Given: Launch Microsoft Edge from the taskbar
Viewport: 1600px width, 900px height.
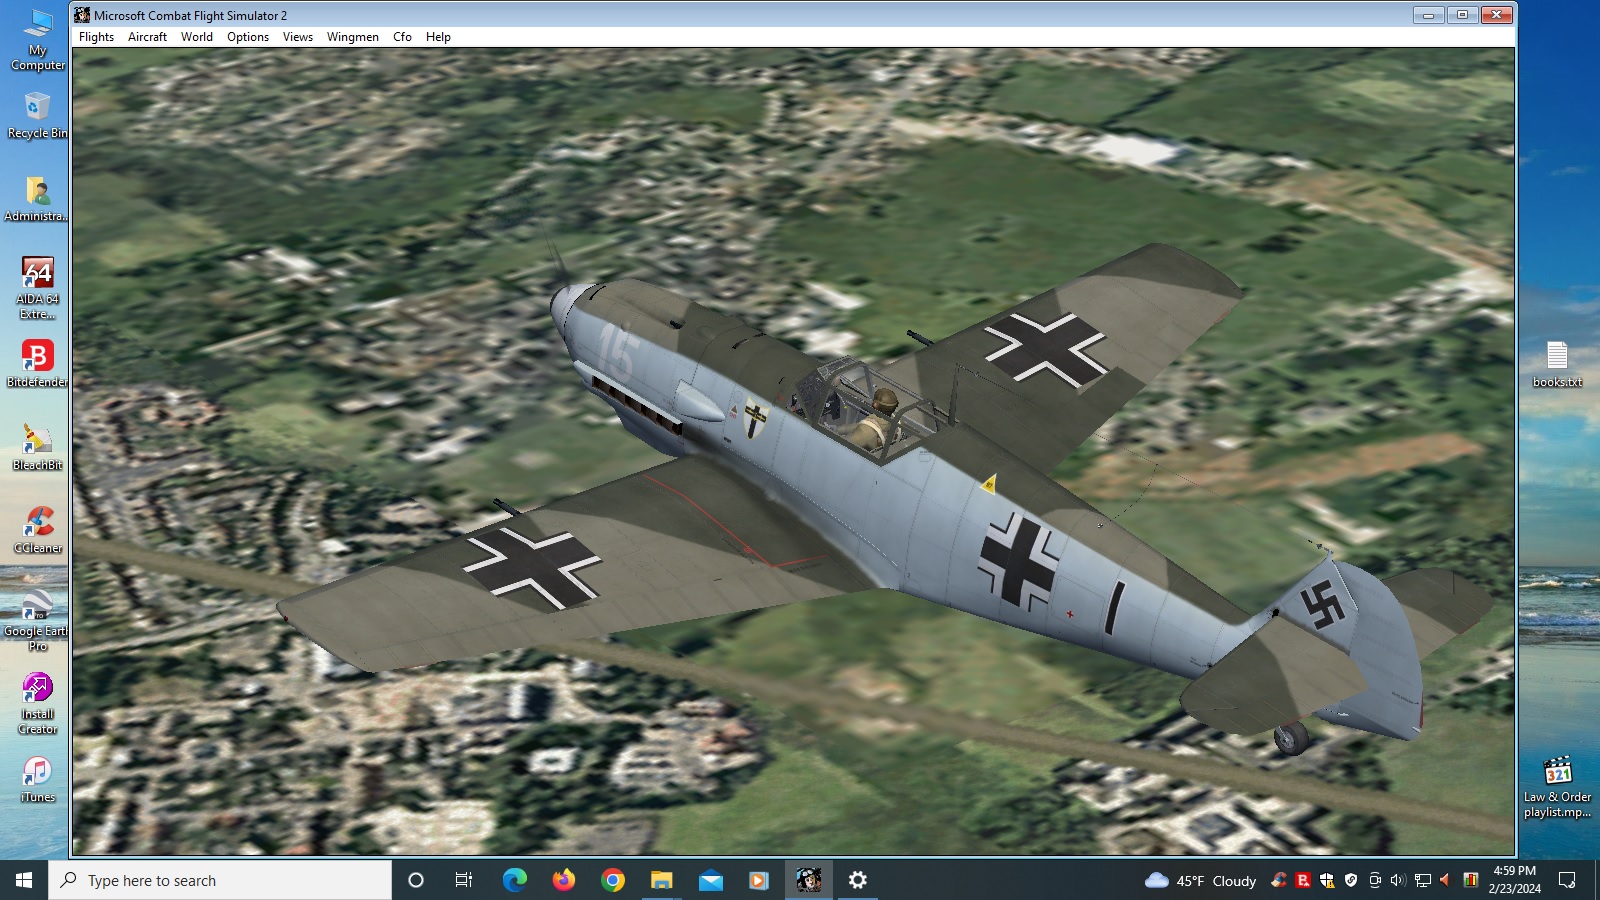Looking at the screenshot, I should point(514,880).
